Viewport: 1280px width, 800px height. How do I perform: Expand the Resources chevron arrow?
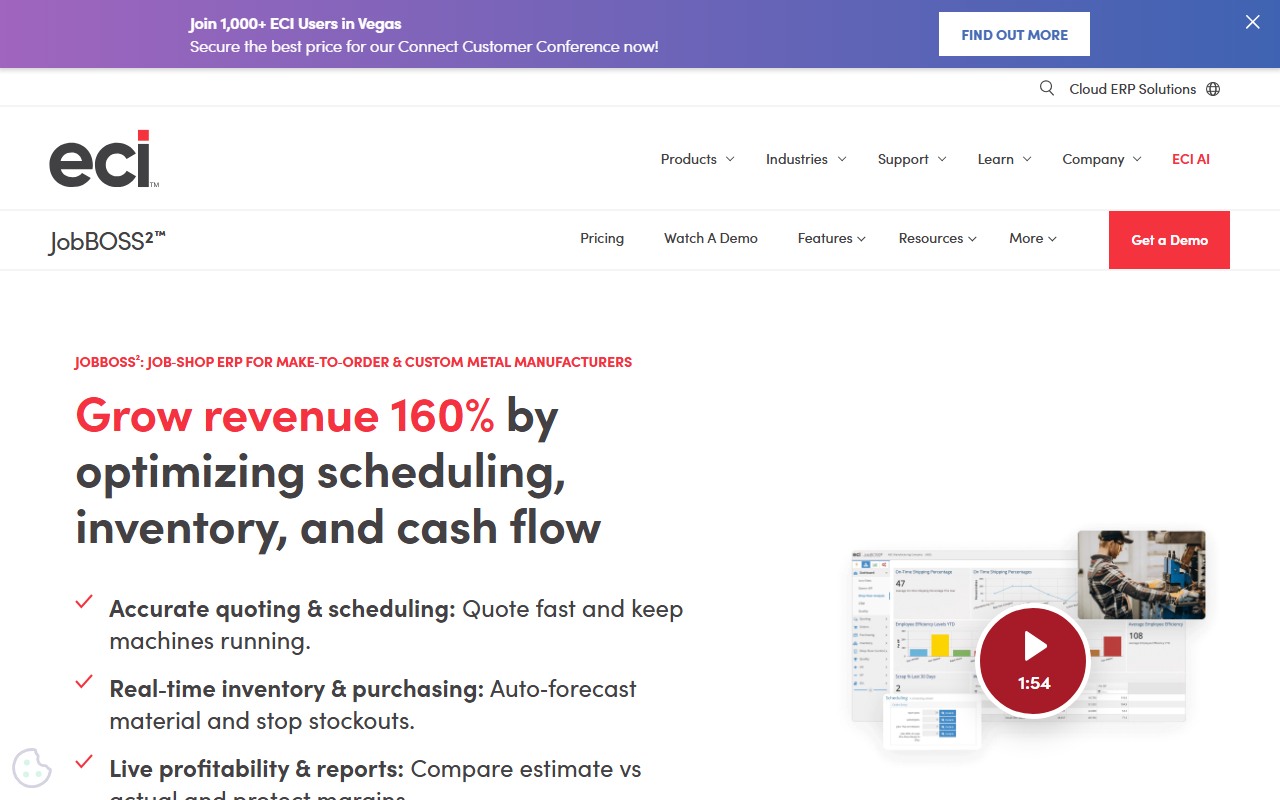point(973,239)
